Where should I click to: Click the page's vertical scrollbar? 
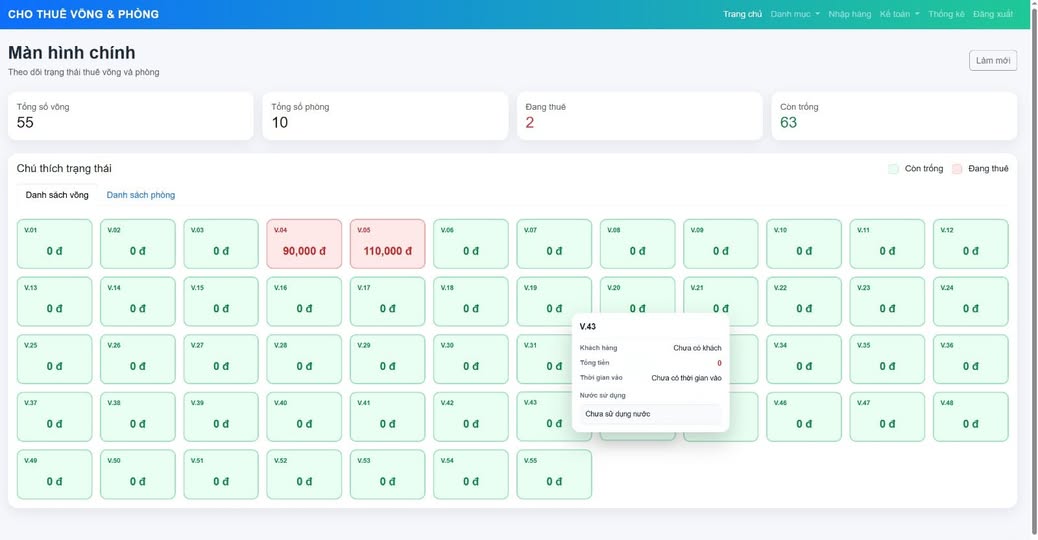pos(1033,270)
